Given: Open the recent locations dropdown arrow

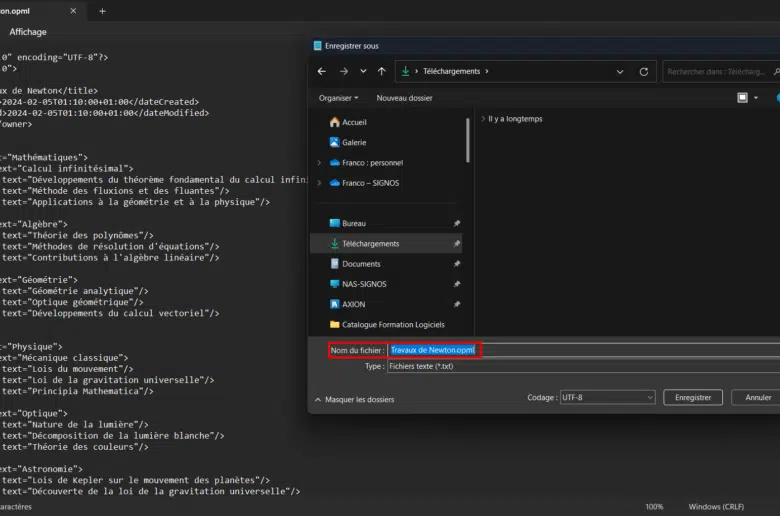Looking at the screenshot, I should (x=362, y=72).
